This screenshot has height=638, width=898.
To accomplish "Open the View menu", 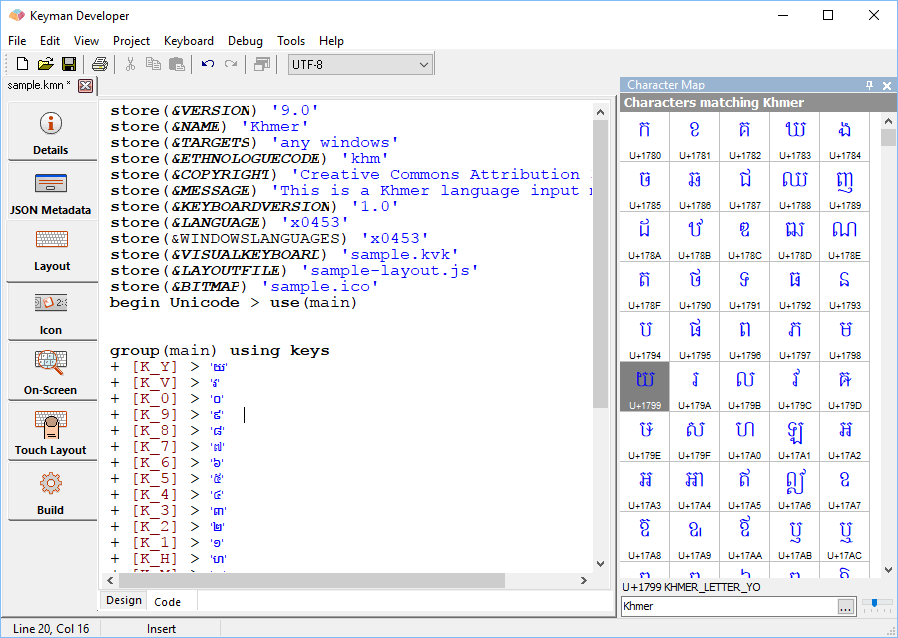I will point(86,41).
